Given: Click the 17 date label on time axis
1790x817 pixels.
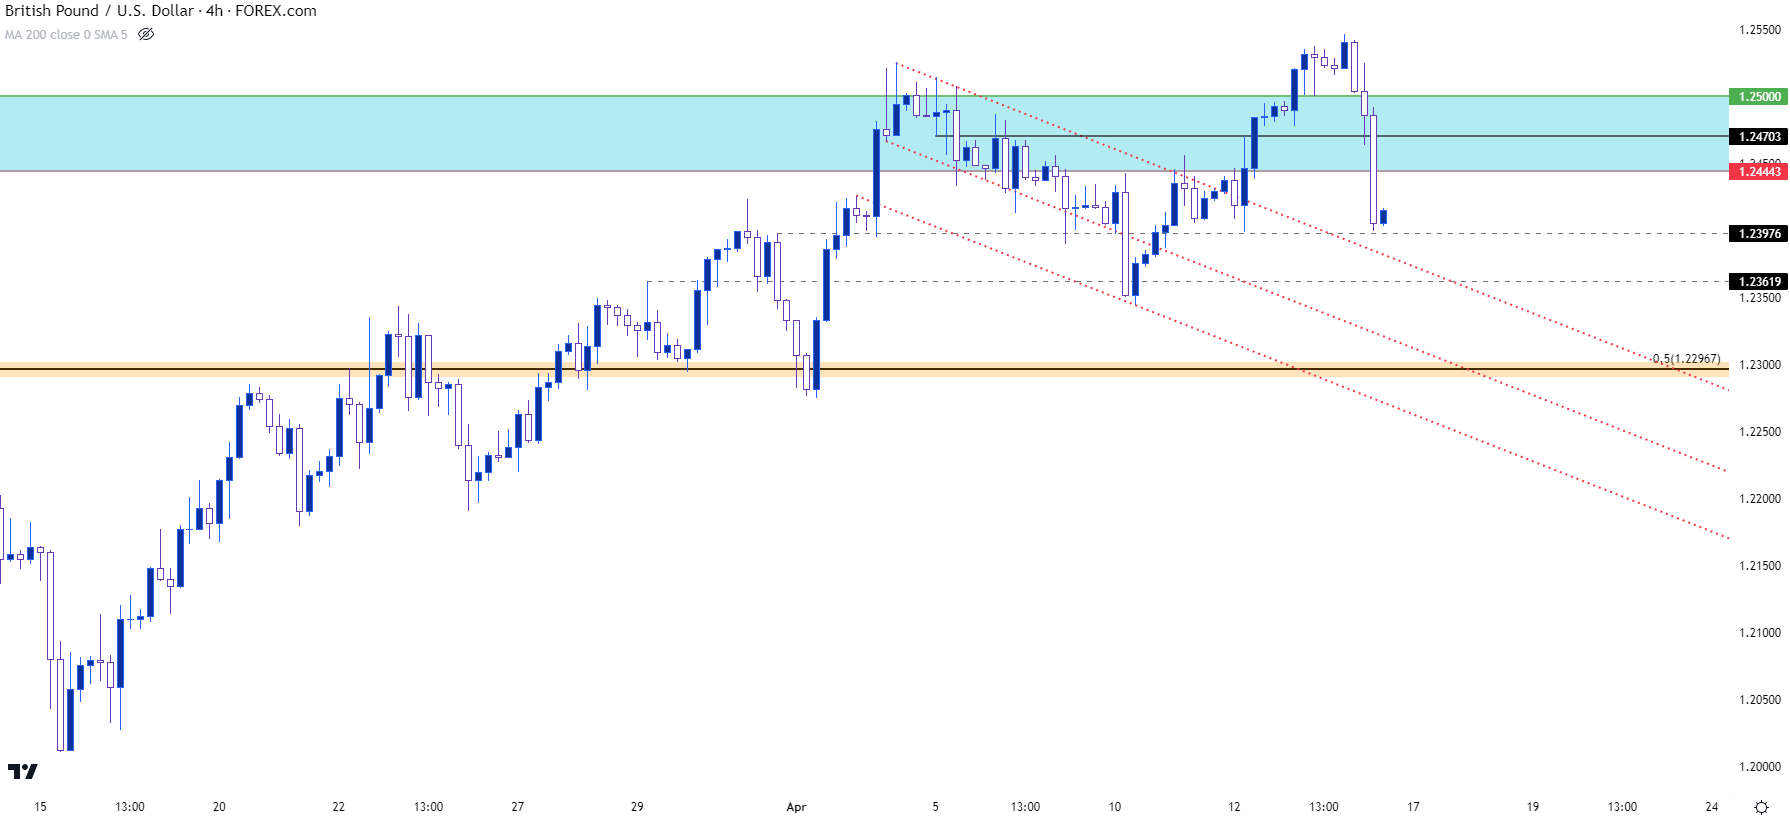Looking at the screenshot, I should 1413,807.
